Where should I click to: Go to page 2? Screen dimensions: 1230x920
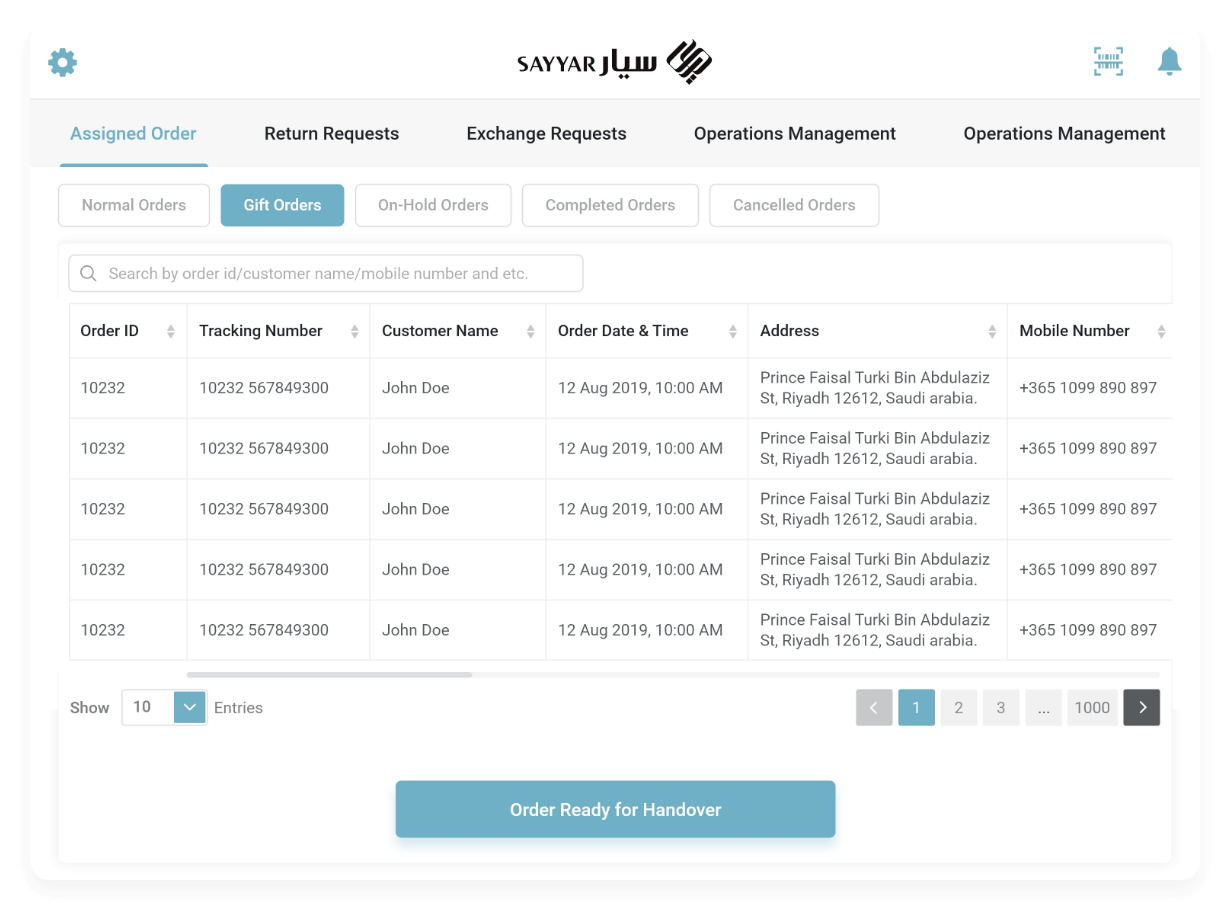pos(958,707)
